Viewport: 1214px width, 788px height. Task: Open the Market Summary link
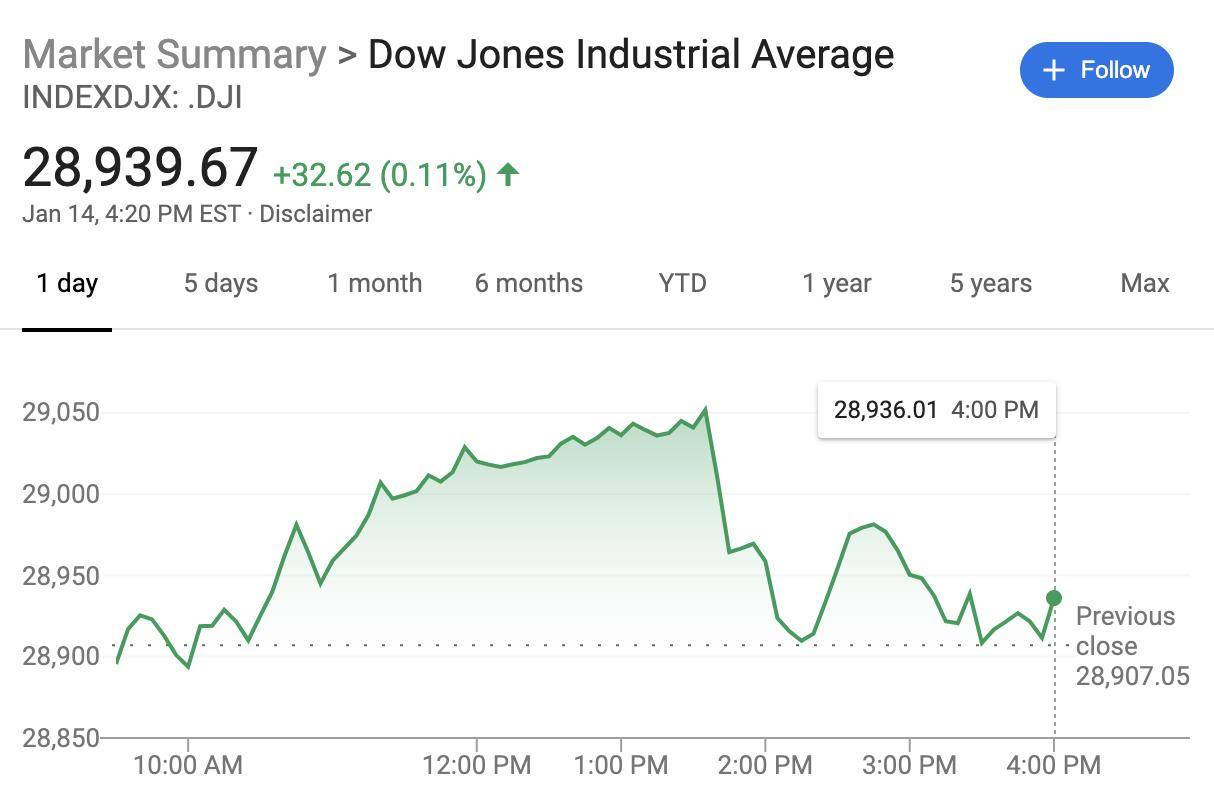[x=174, y=54]
